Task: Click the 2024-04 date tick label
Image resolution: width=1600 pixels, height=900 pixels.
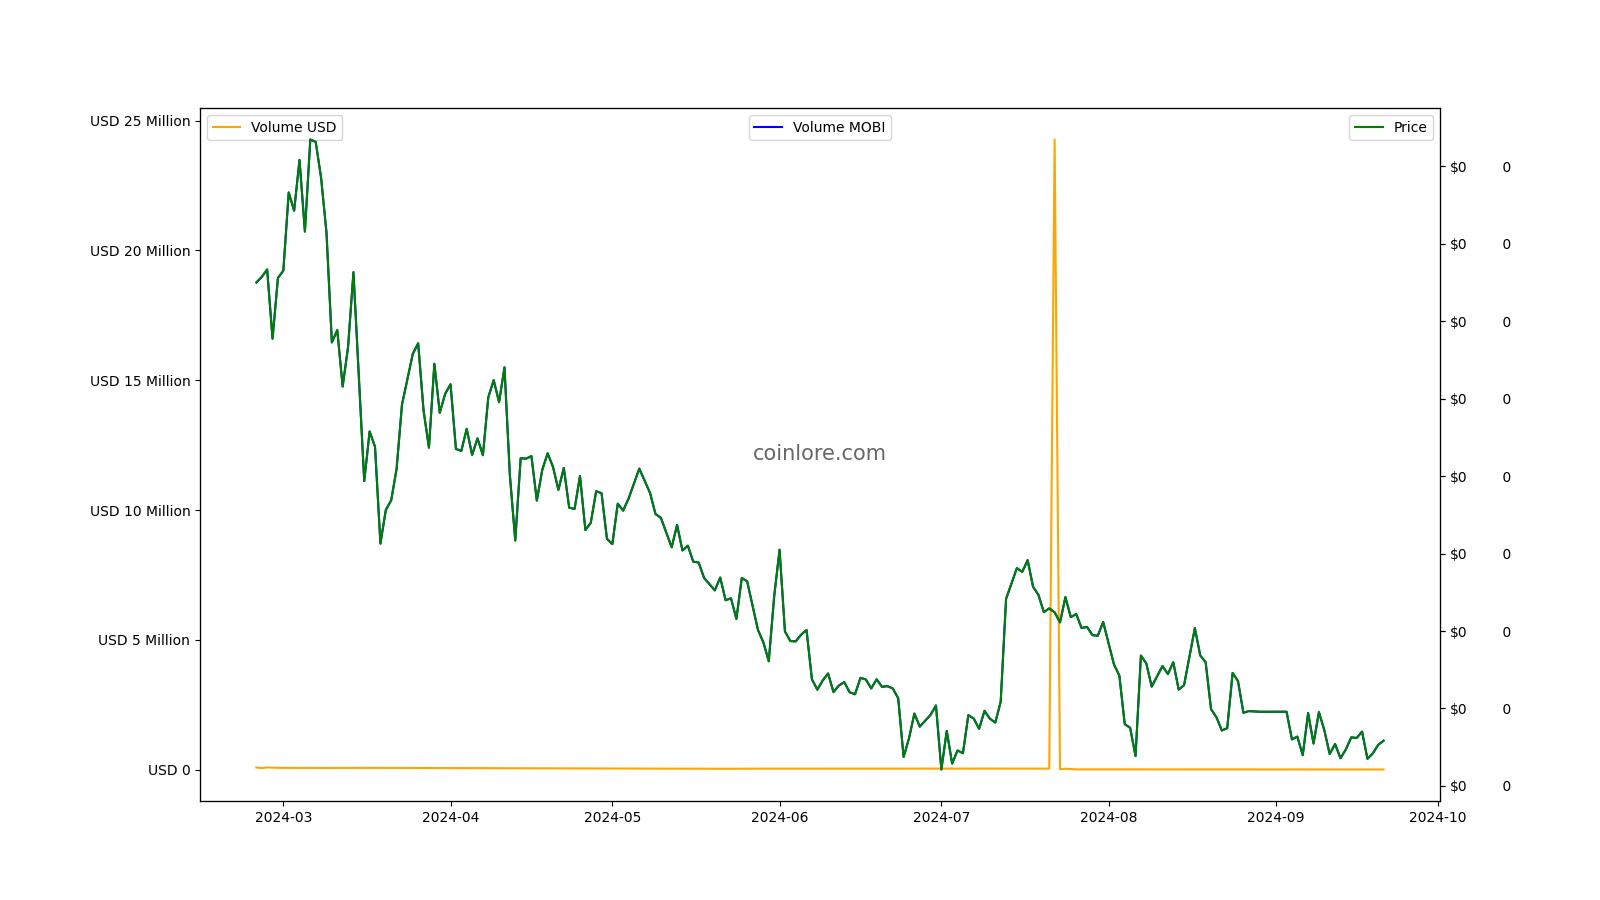Action: click(451, 817)
